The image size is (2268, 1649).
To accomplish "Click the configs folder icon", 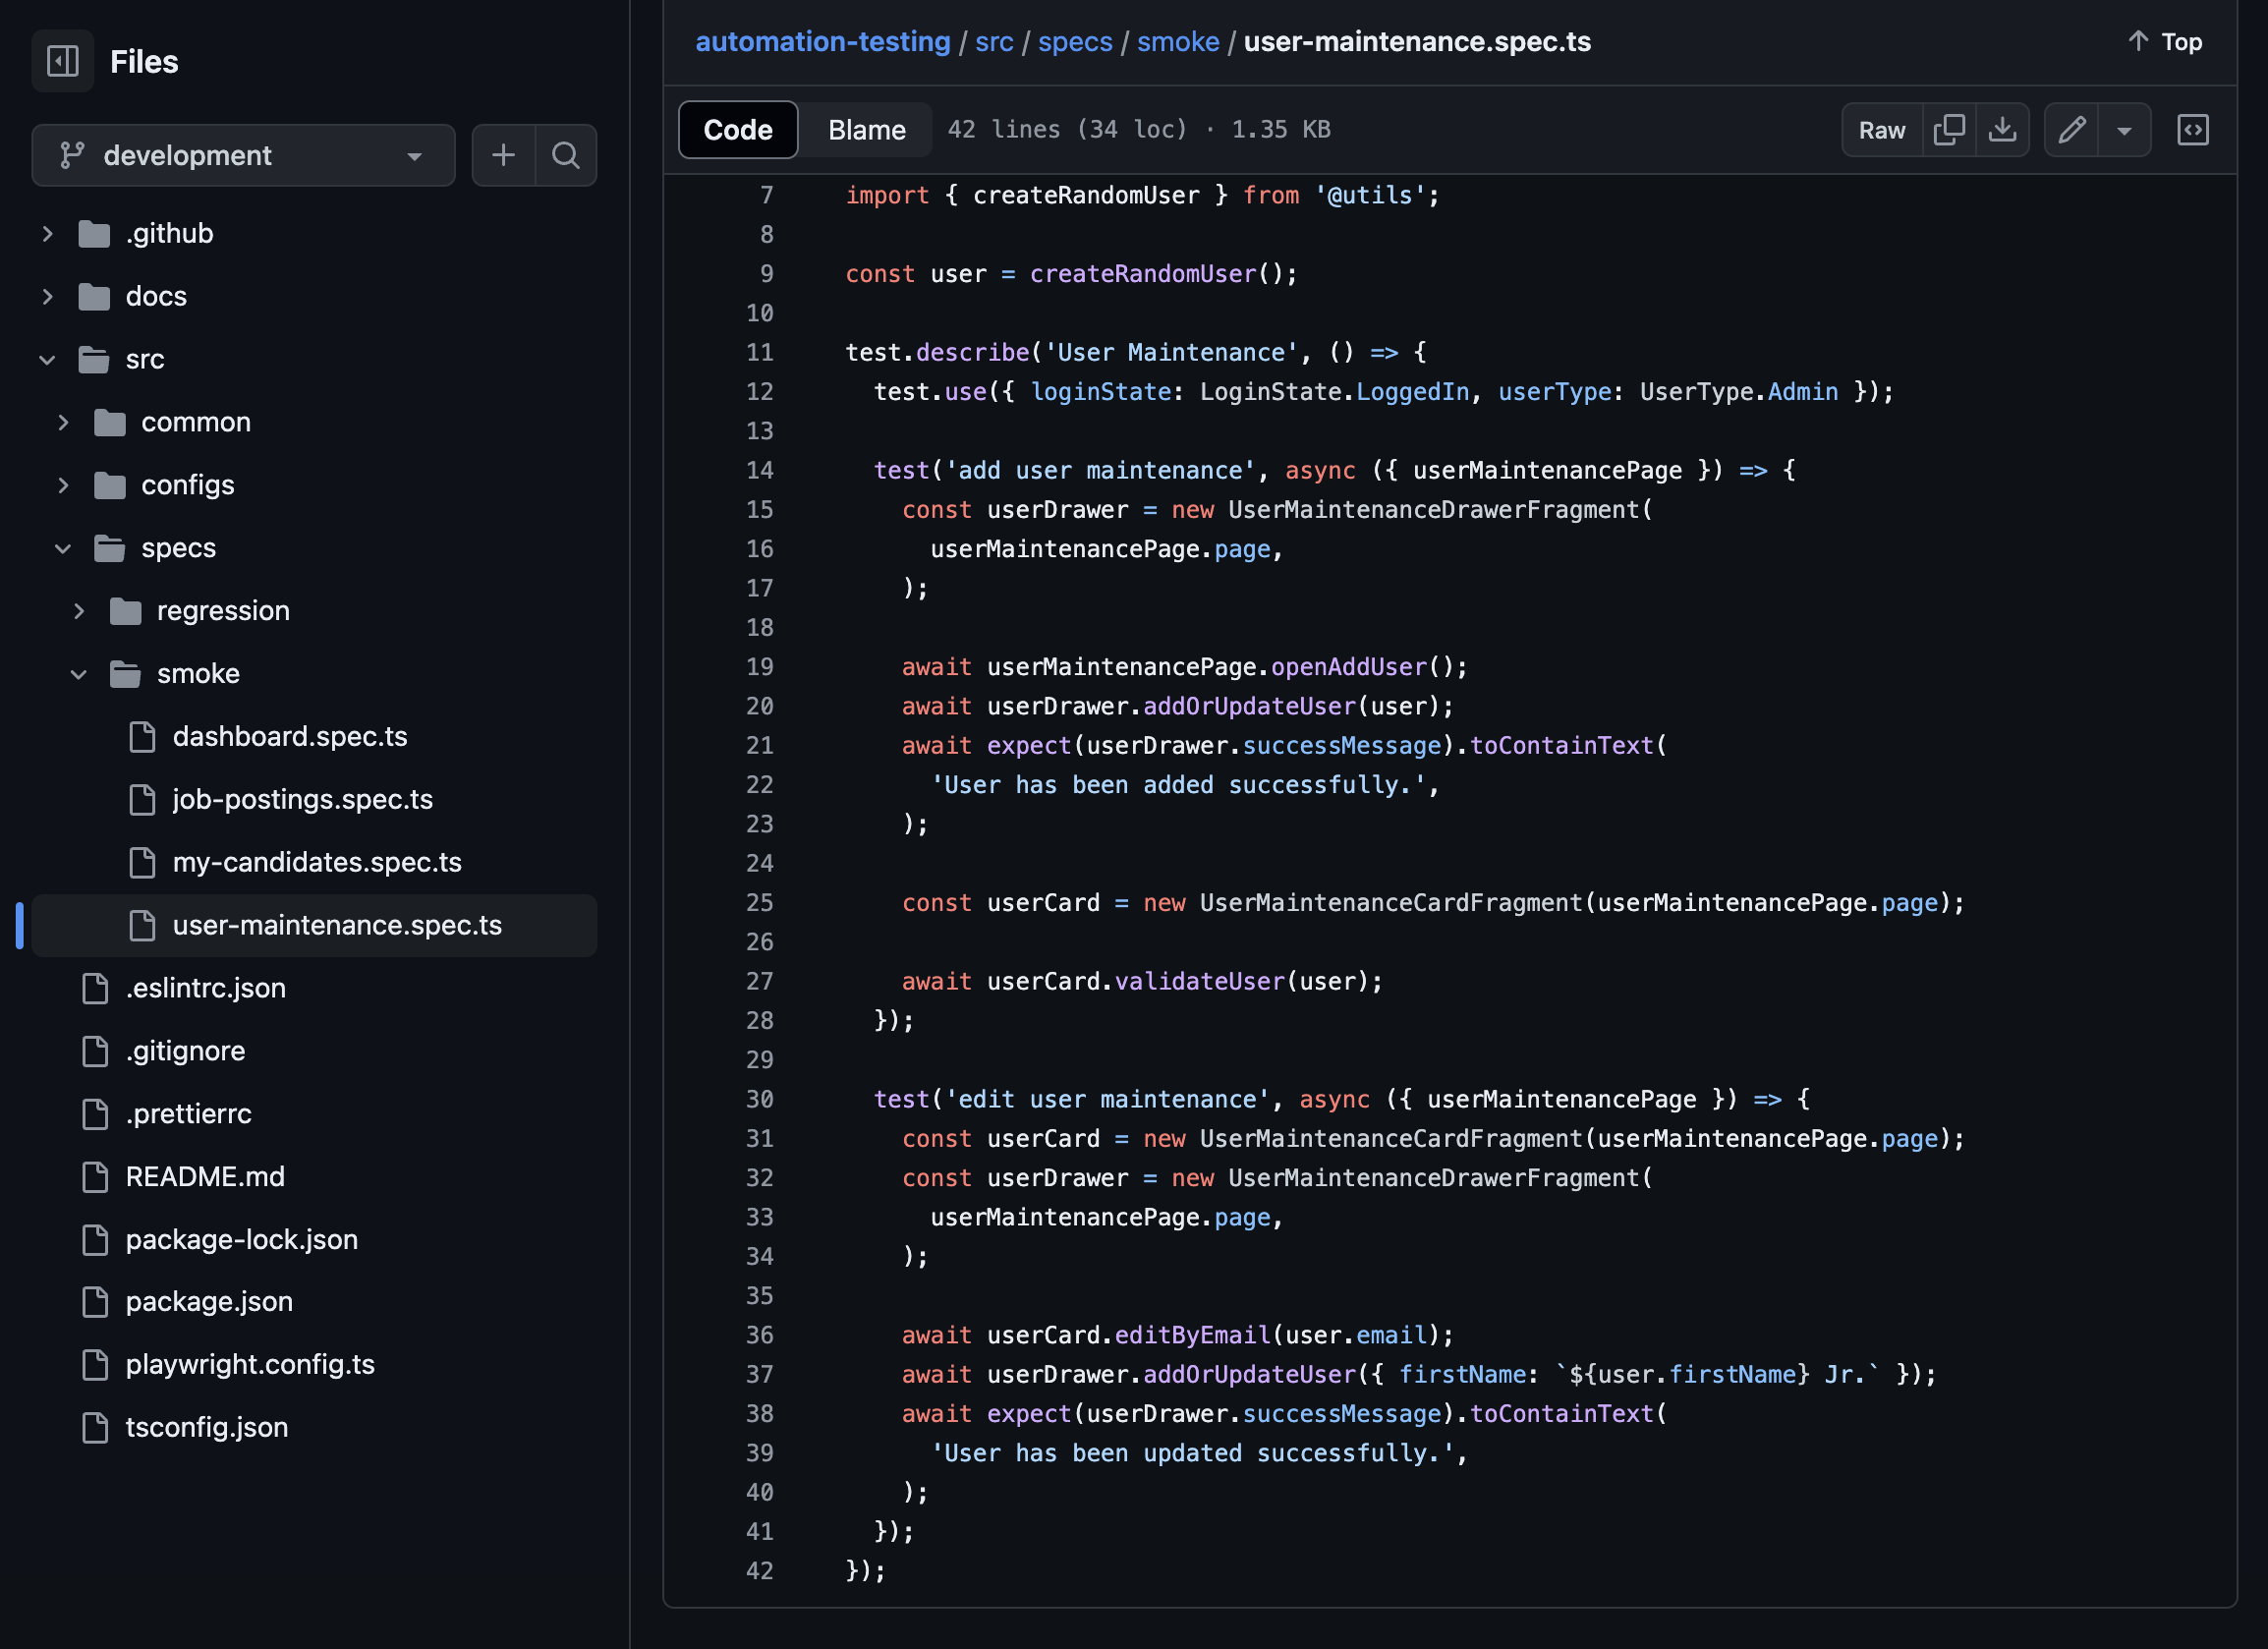I will (x=110, y=485).
